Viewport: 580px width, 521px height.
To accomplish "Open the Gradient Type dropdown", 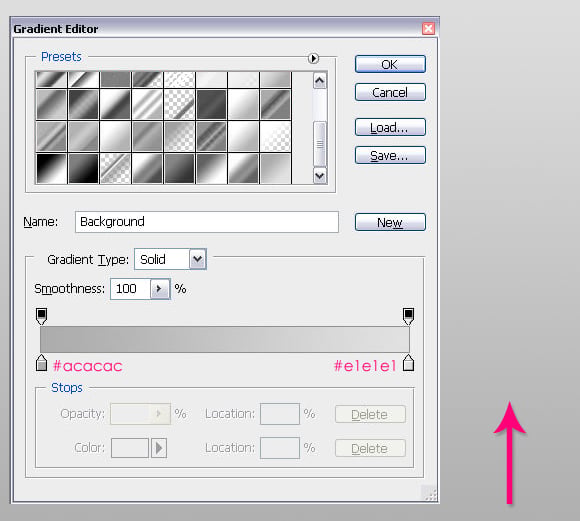I will click(x=198, y=259).
